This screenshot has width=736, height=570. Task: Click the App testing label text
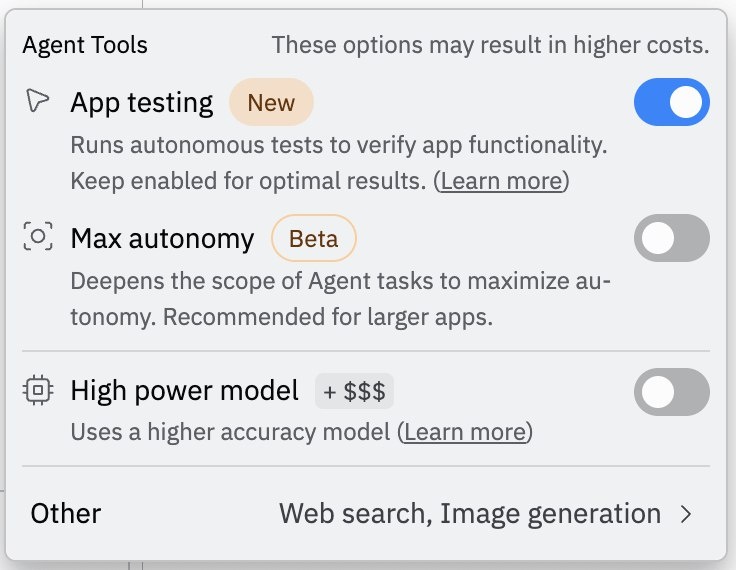(141, 102)
